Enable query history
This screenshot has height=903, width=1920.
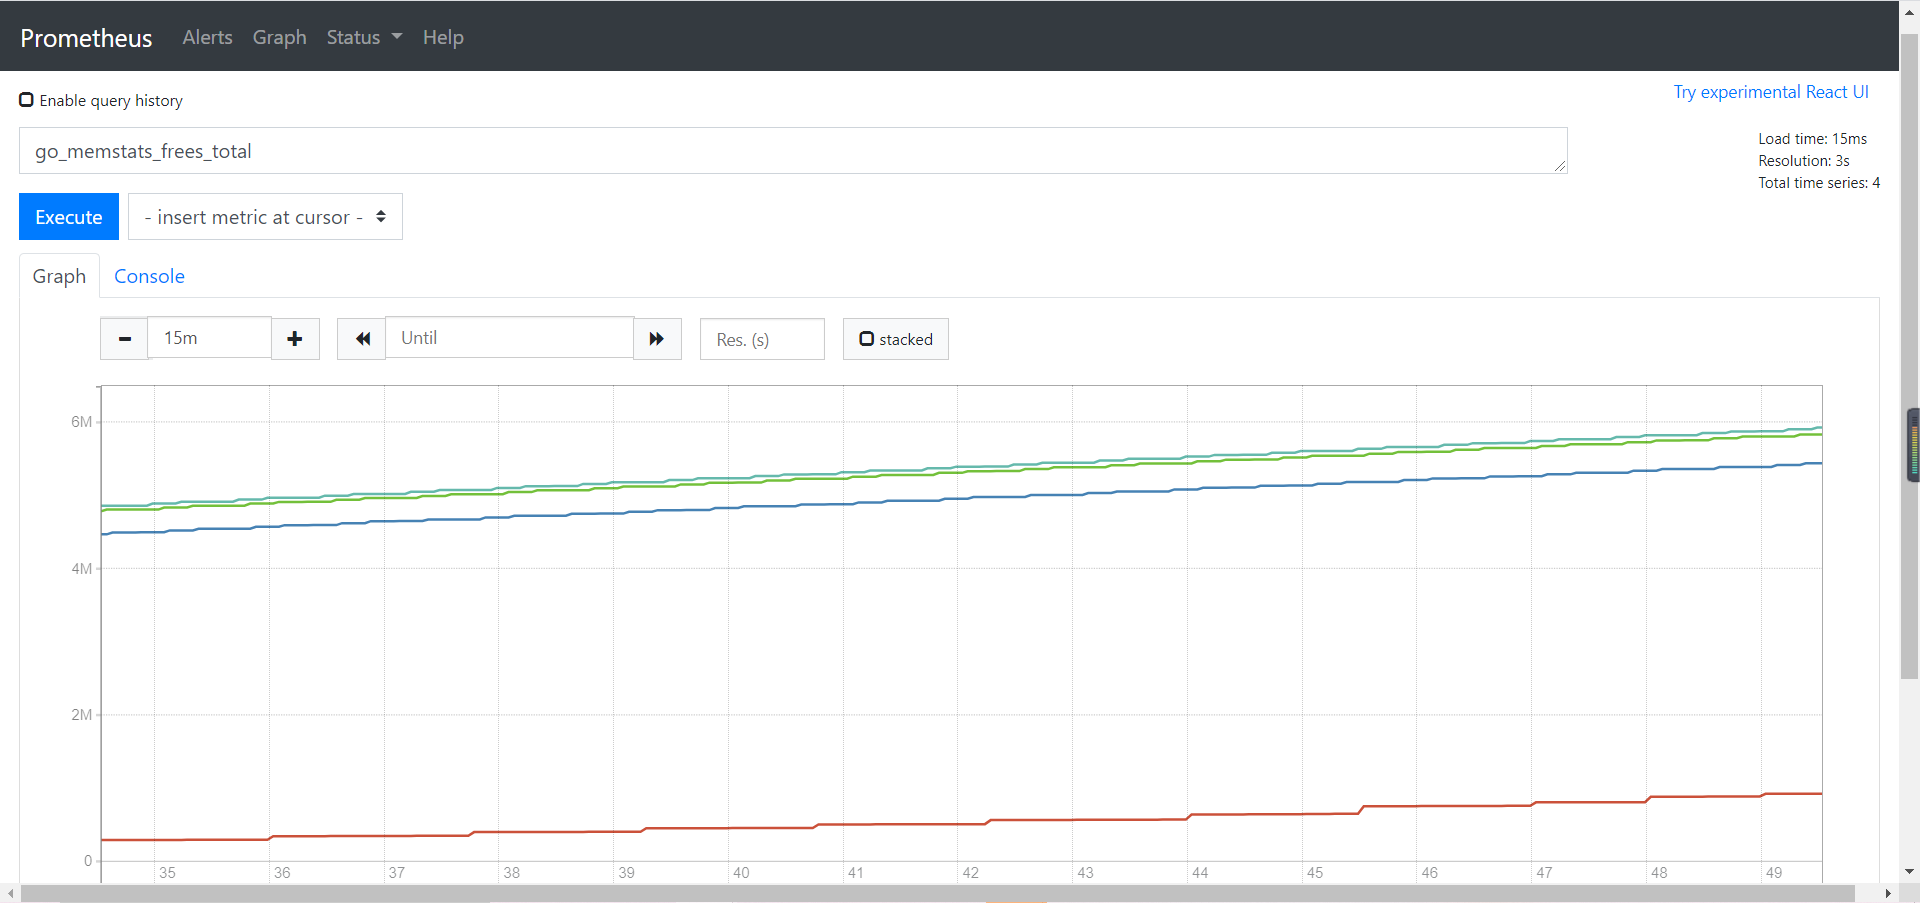click(26, 99)
